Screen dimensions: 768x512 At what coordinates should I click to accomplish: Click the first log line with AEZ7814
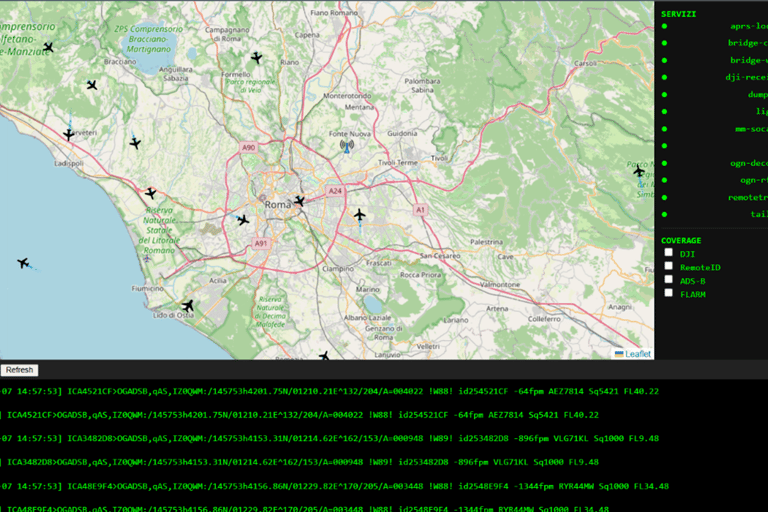click(329, 391)
